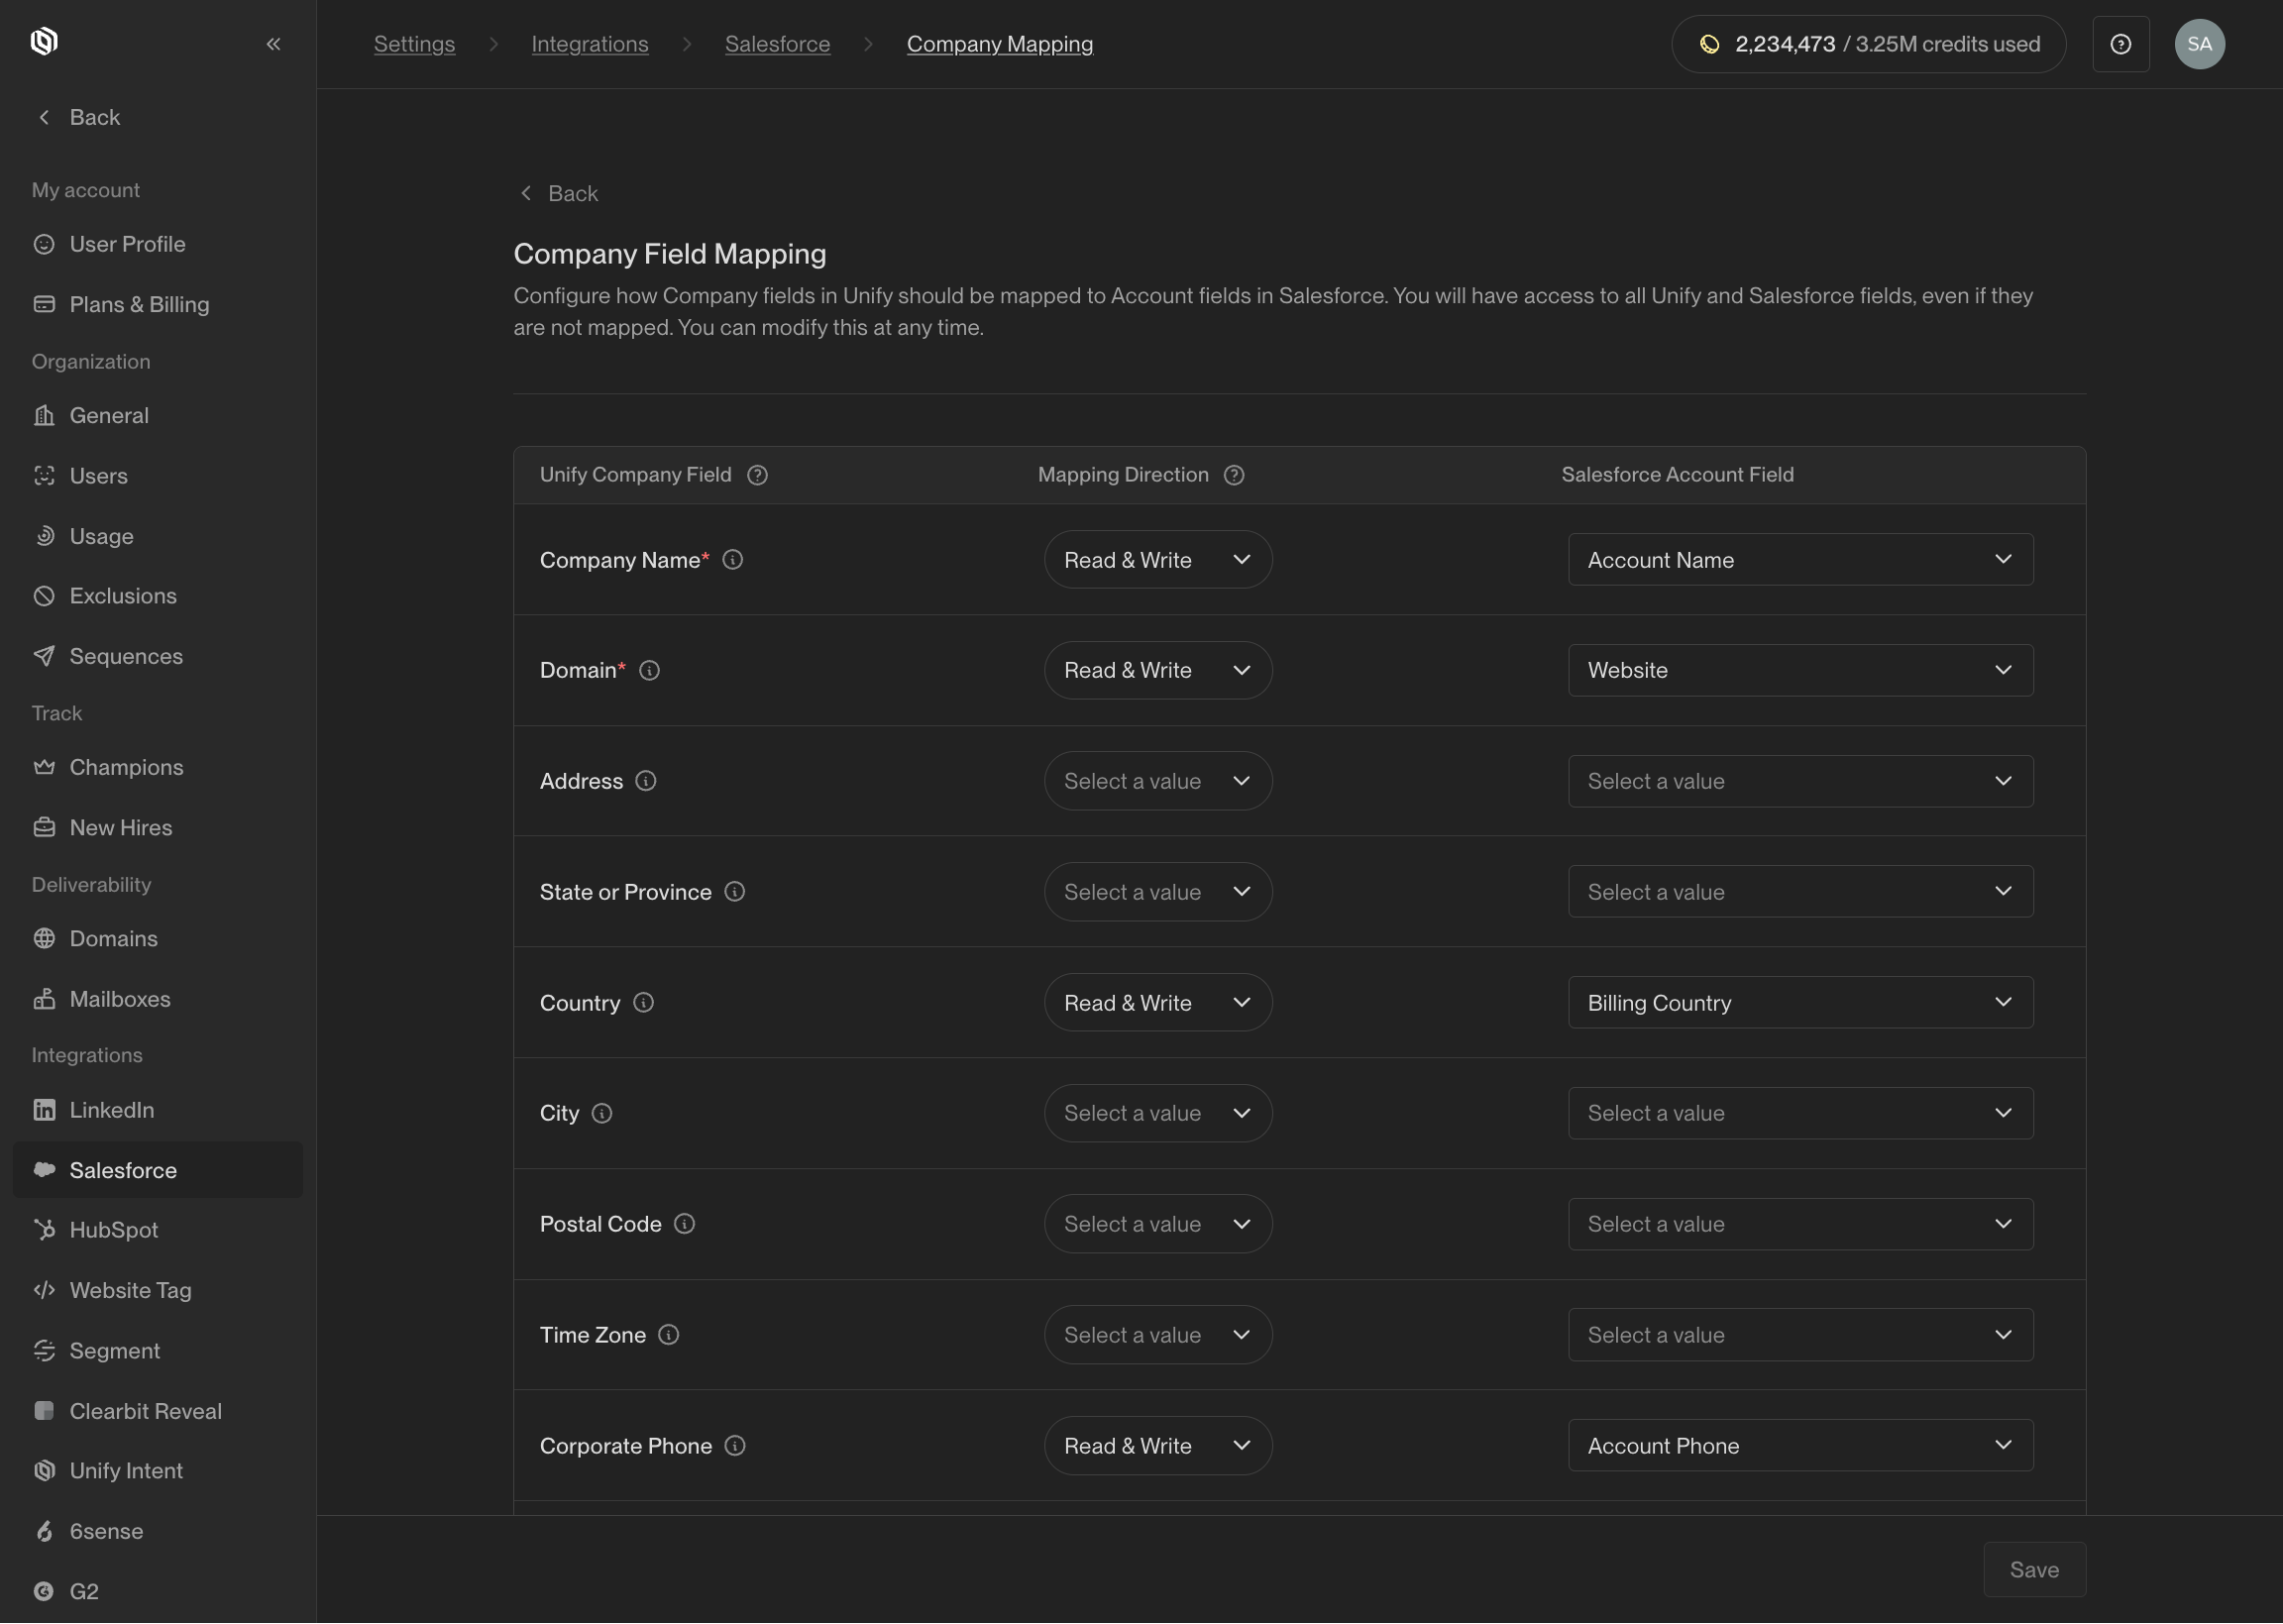Viewport: 2283px width, 1624px height.
Task: Collapse the sidebar with double-chevron icon
Action: coord(273,44)
